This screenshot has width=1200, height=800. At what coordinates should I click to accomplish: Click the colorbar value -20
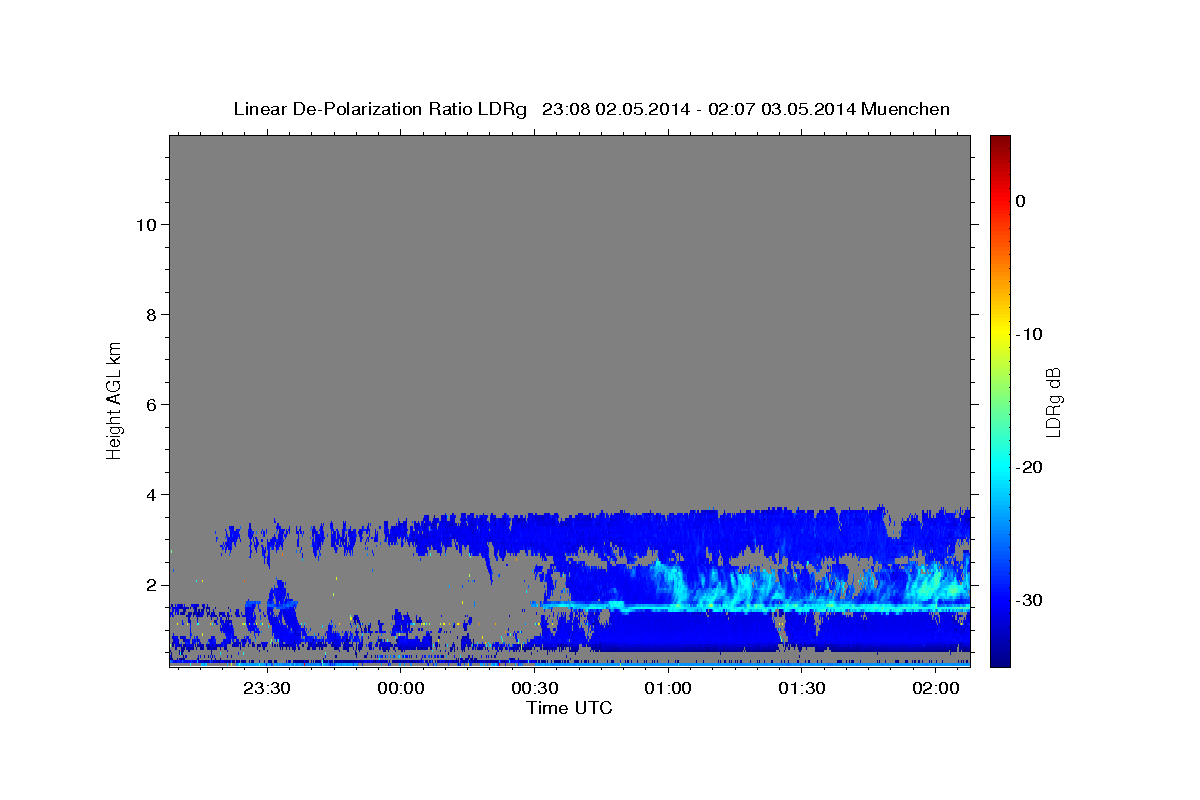(x=1029, y=467)
